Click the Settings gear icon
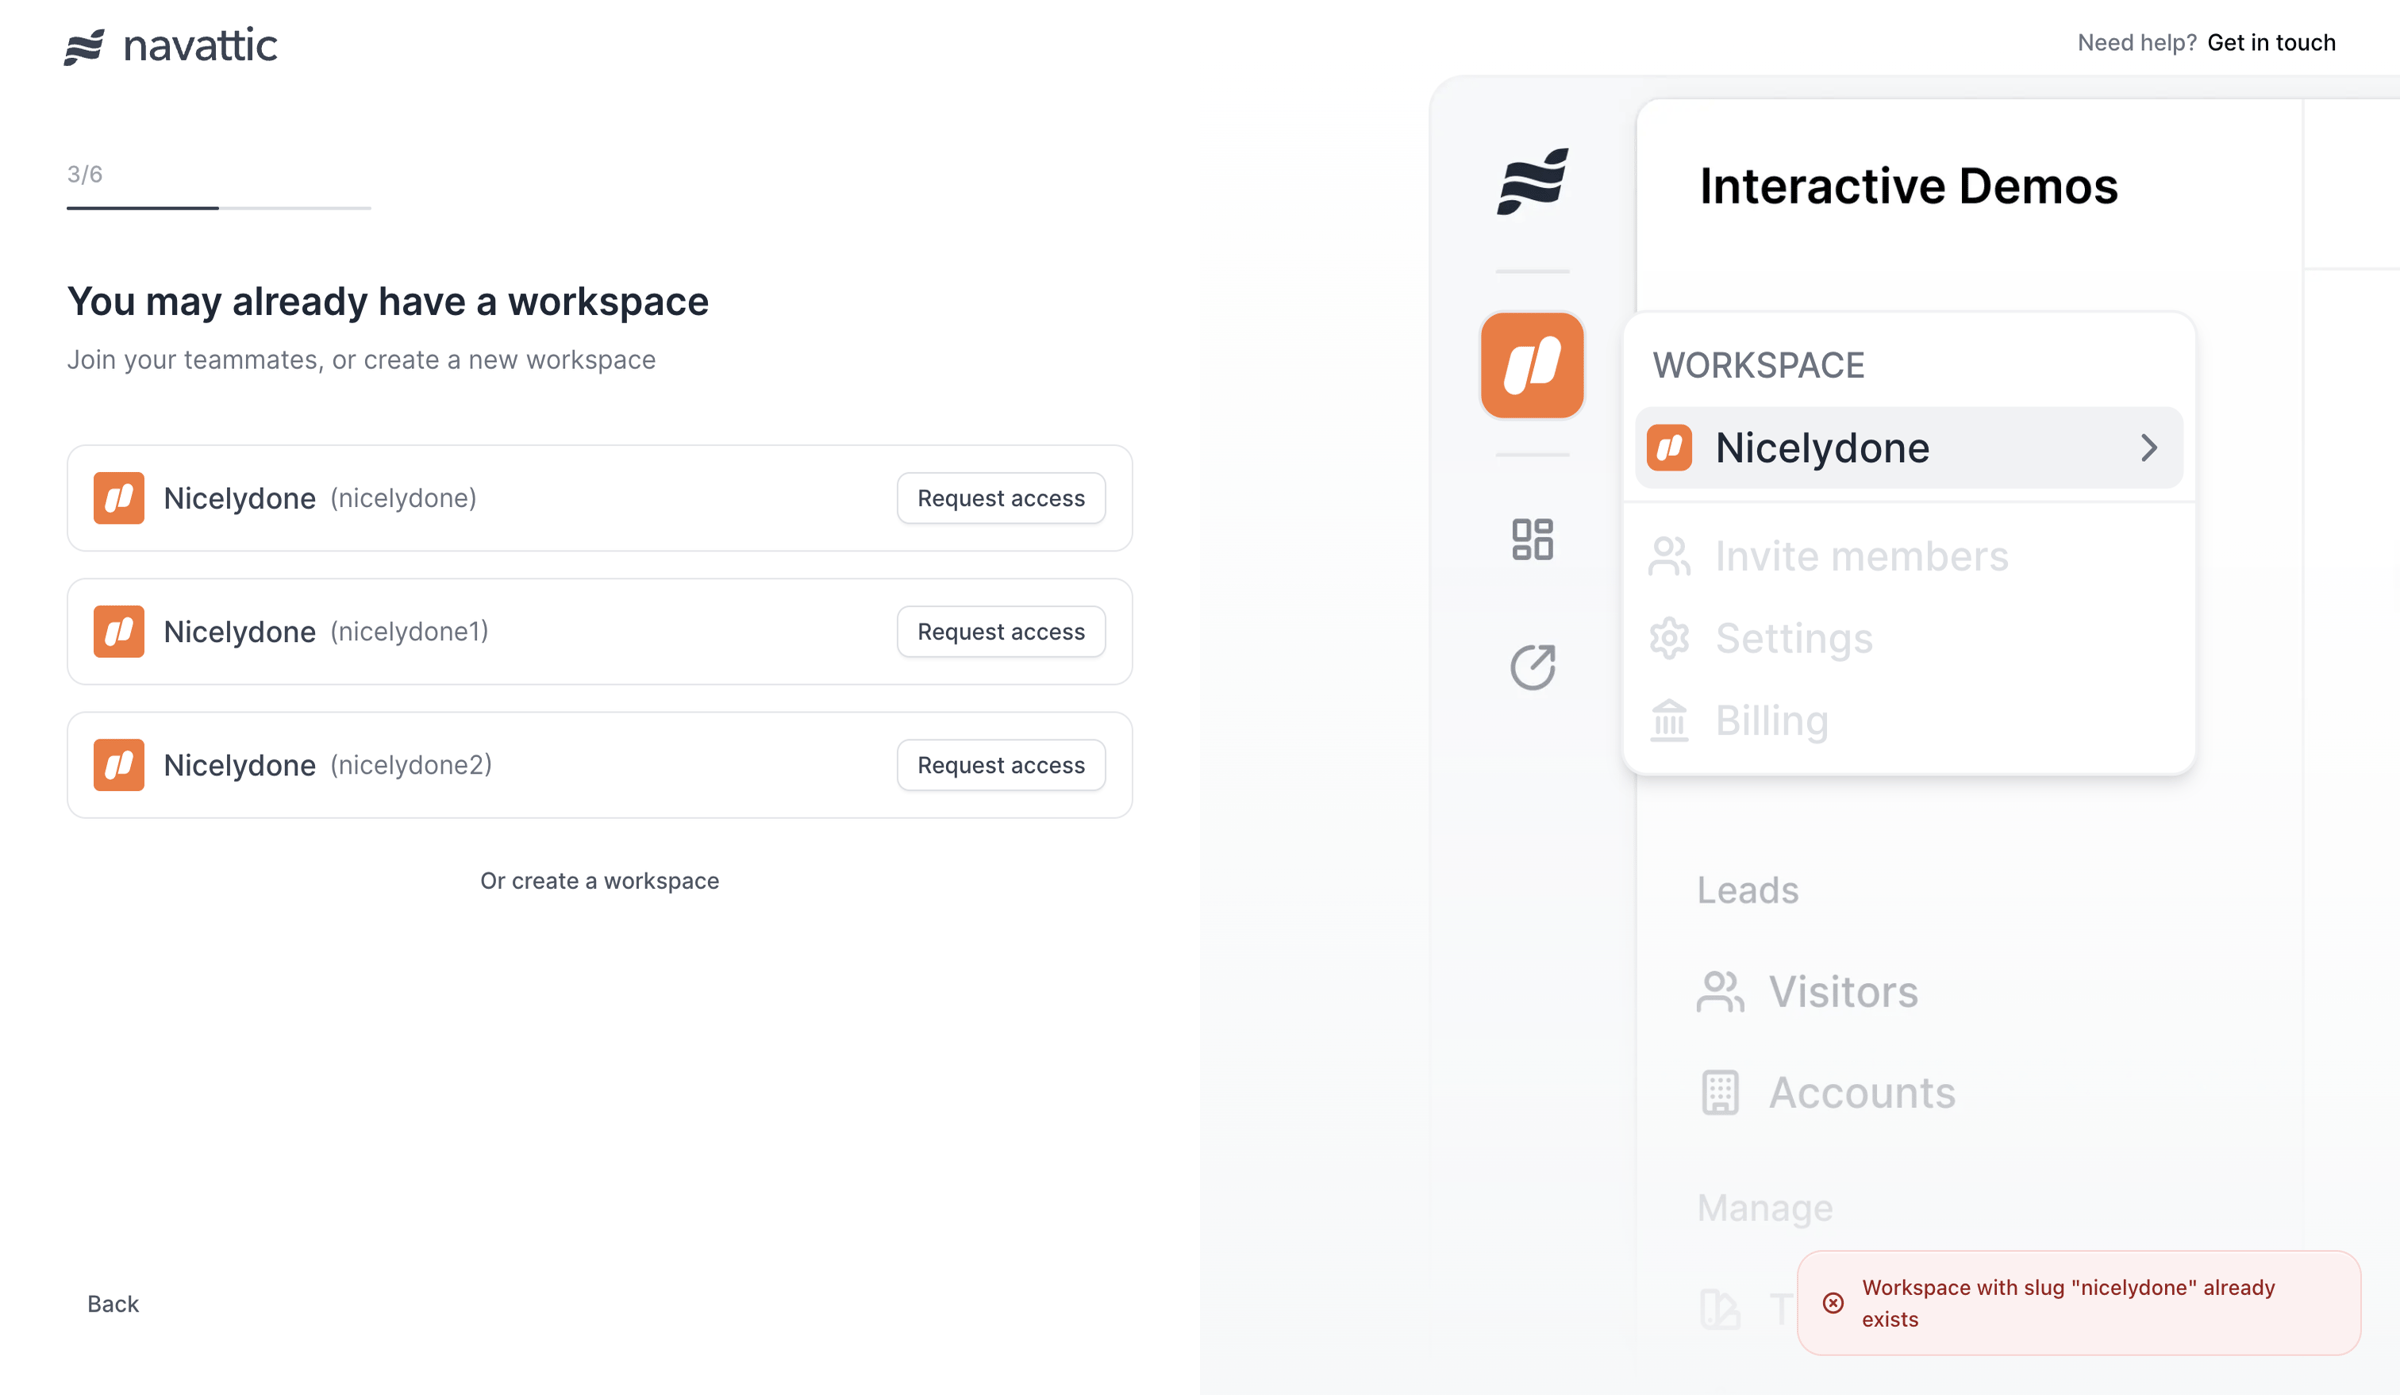 click(x=1669, y=638)
